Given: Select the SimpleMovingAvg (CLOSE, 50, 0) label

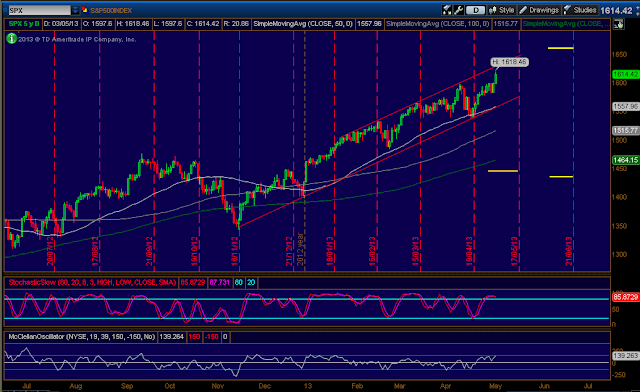Looking at the screenshot, I should coord(302,24).
